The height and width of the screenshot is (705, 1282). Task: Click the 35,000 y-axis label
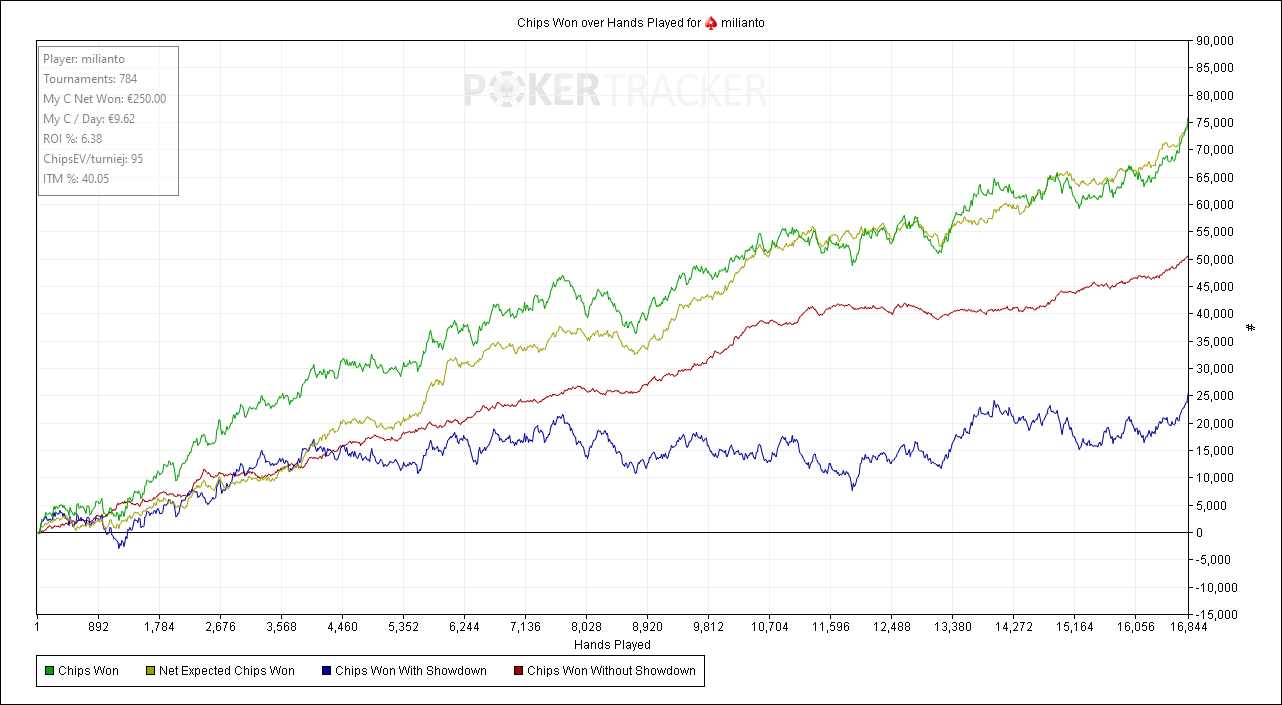[1216, 342]
